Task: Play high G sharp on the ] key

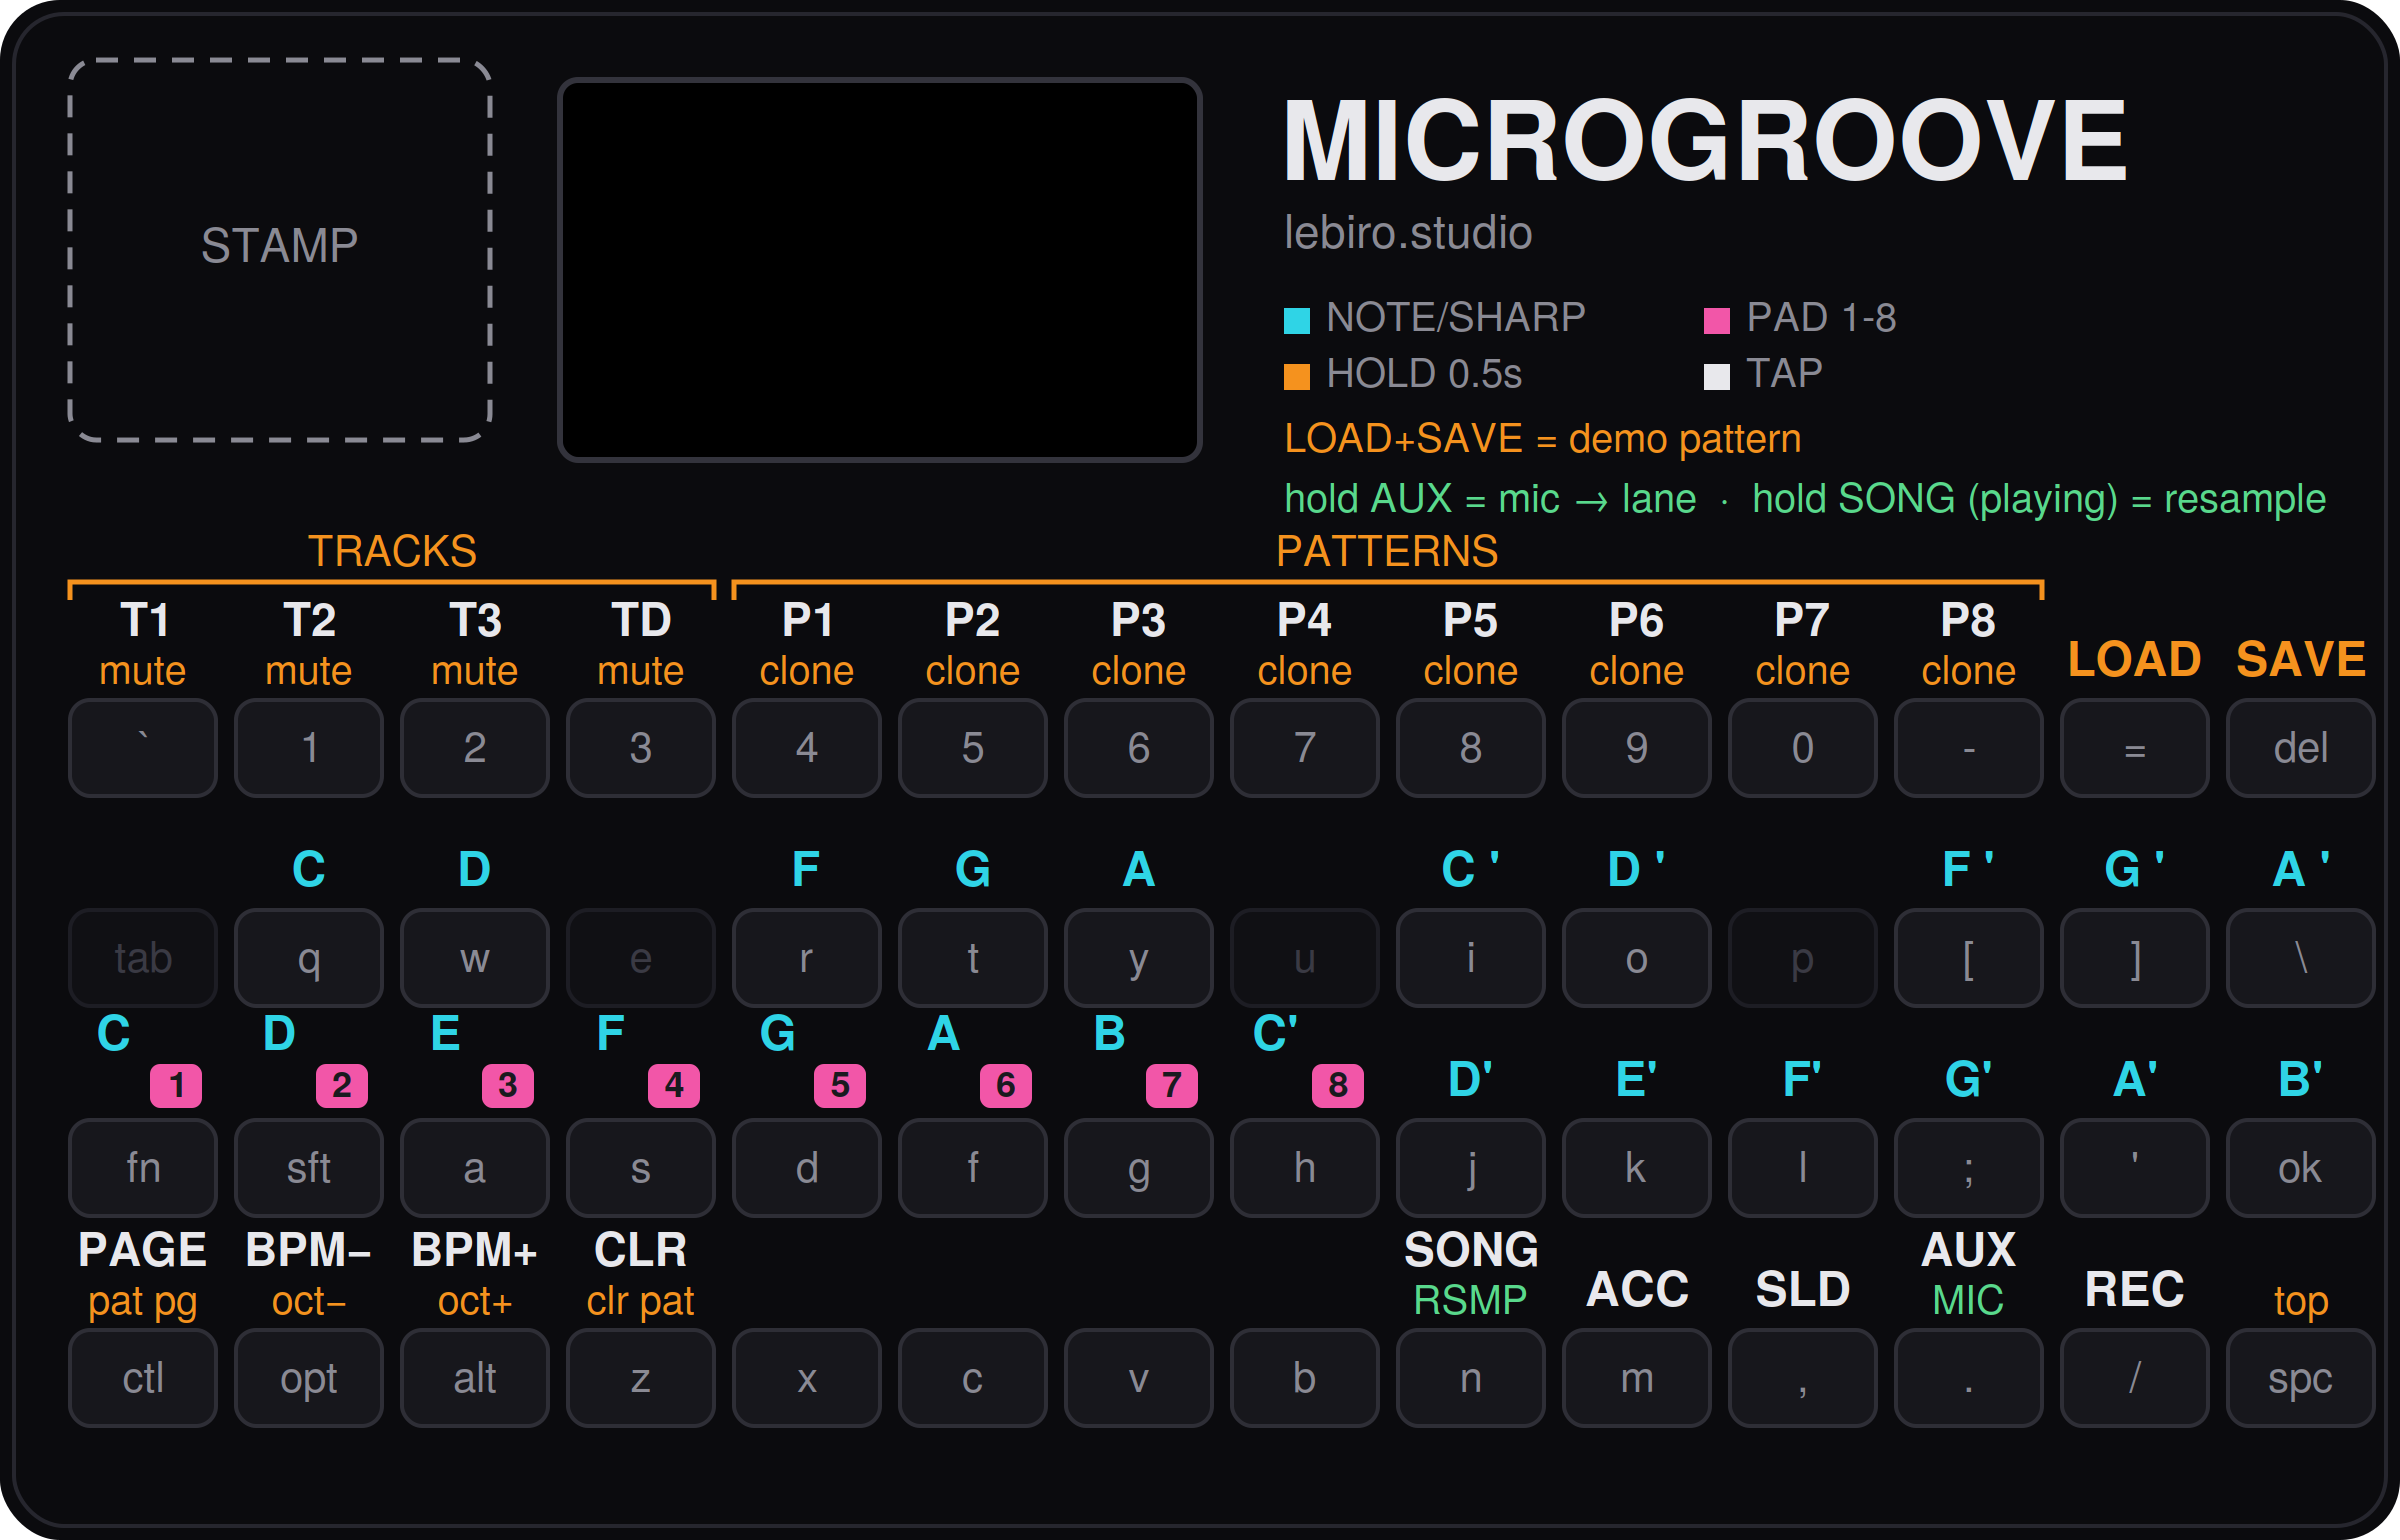Action: pos(2135,958)
